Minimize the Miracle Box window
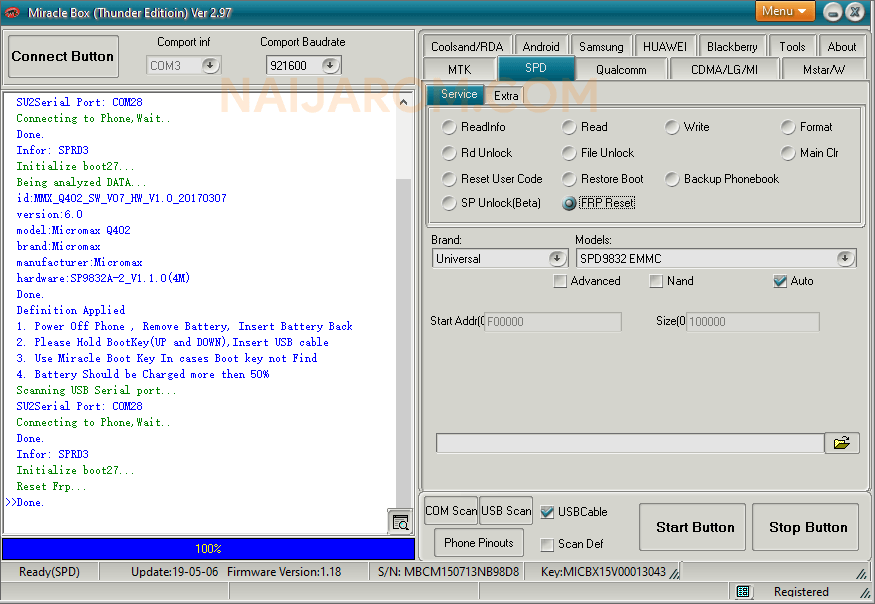Viewport: 875px width, 604px height. click(832, 12)
